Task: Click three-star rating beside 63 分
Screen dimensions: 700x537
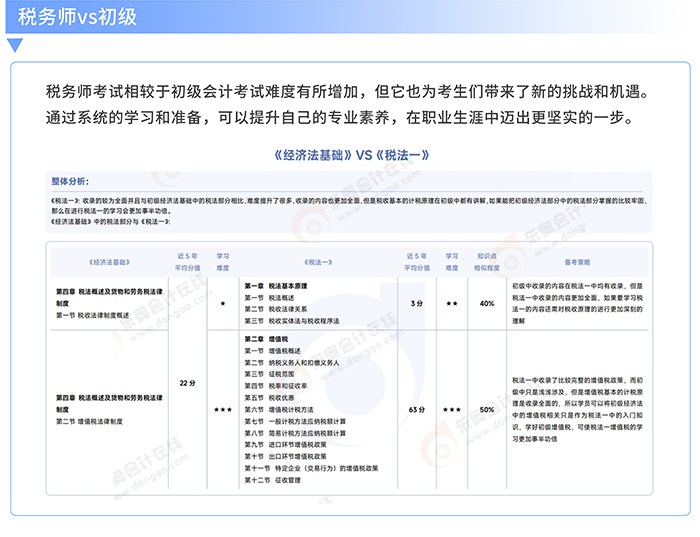Action: (x=452, y=409)
